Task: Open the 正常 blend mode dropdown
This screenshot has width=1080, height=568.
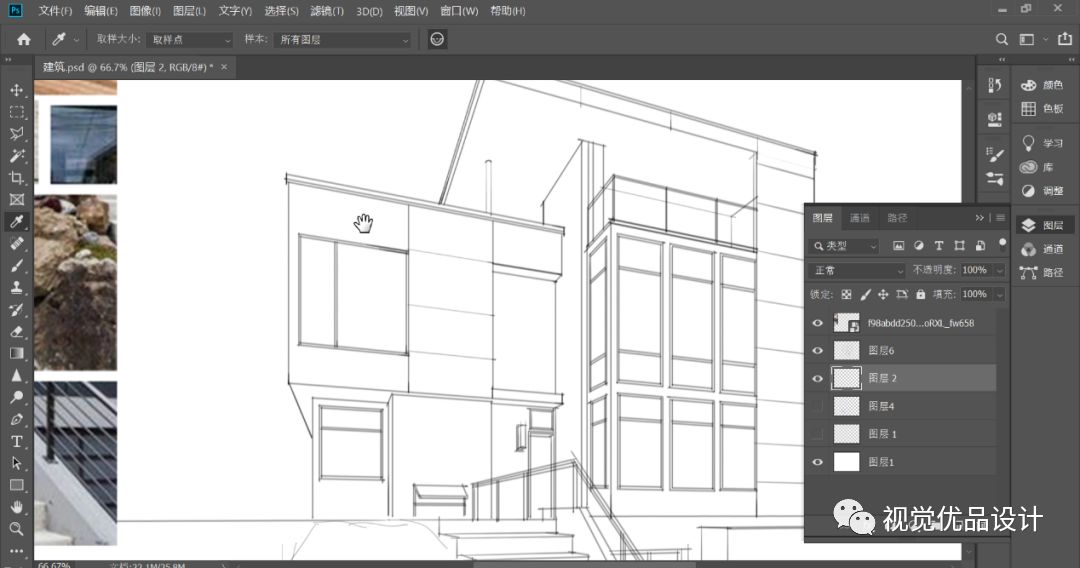Action: coord(858,271)
